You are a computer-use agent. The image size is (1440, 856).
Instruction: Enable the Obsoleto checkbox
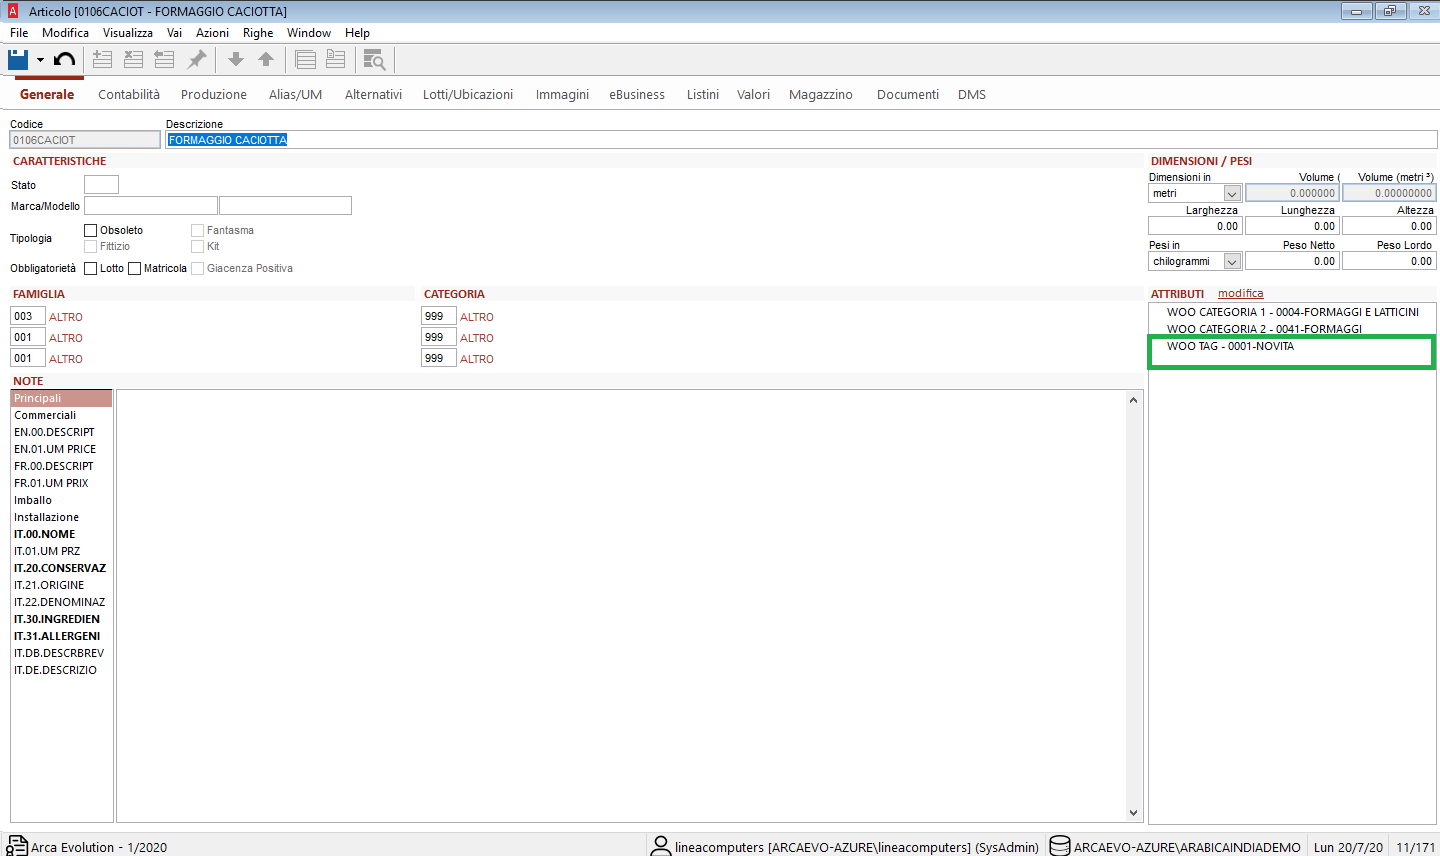point(91,231)
